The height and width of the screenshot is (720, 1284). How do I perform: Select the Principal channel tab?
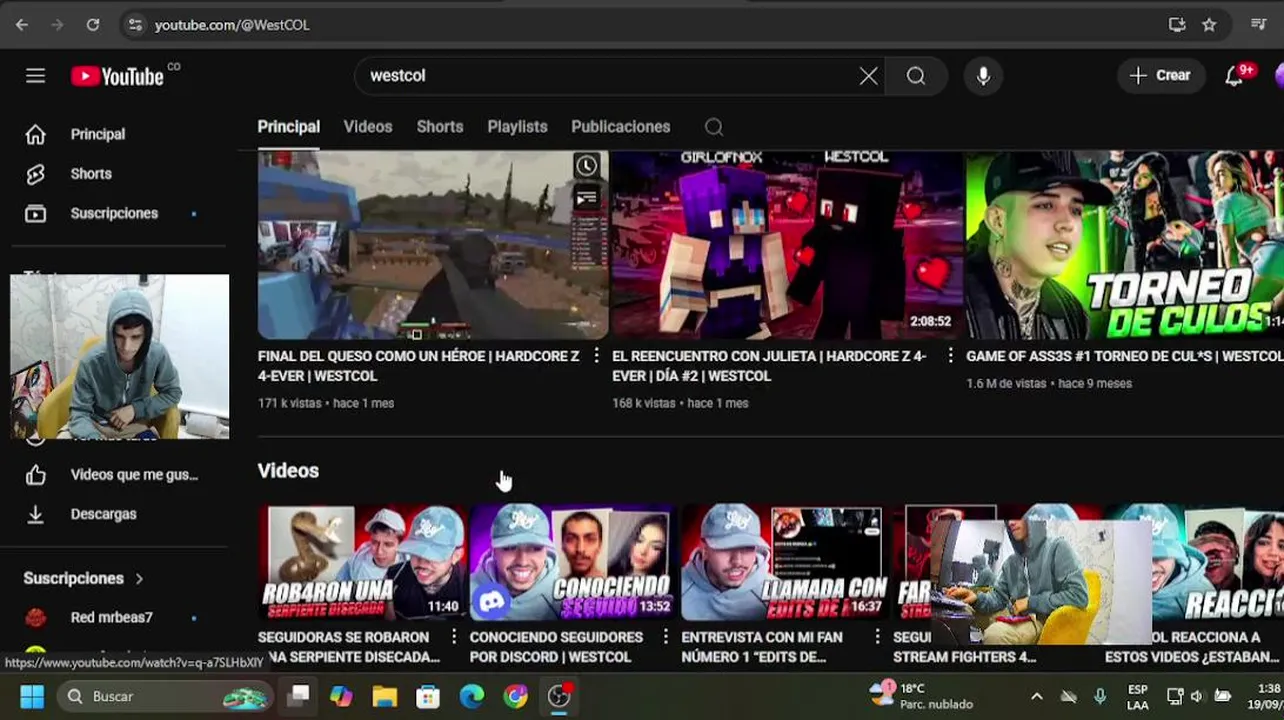[x=288, y=127]
